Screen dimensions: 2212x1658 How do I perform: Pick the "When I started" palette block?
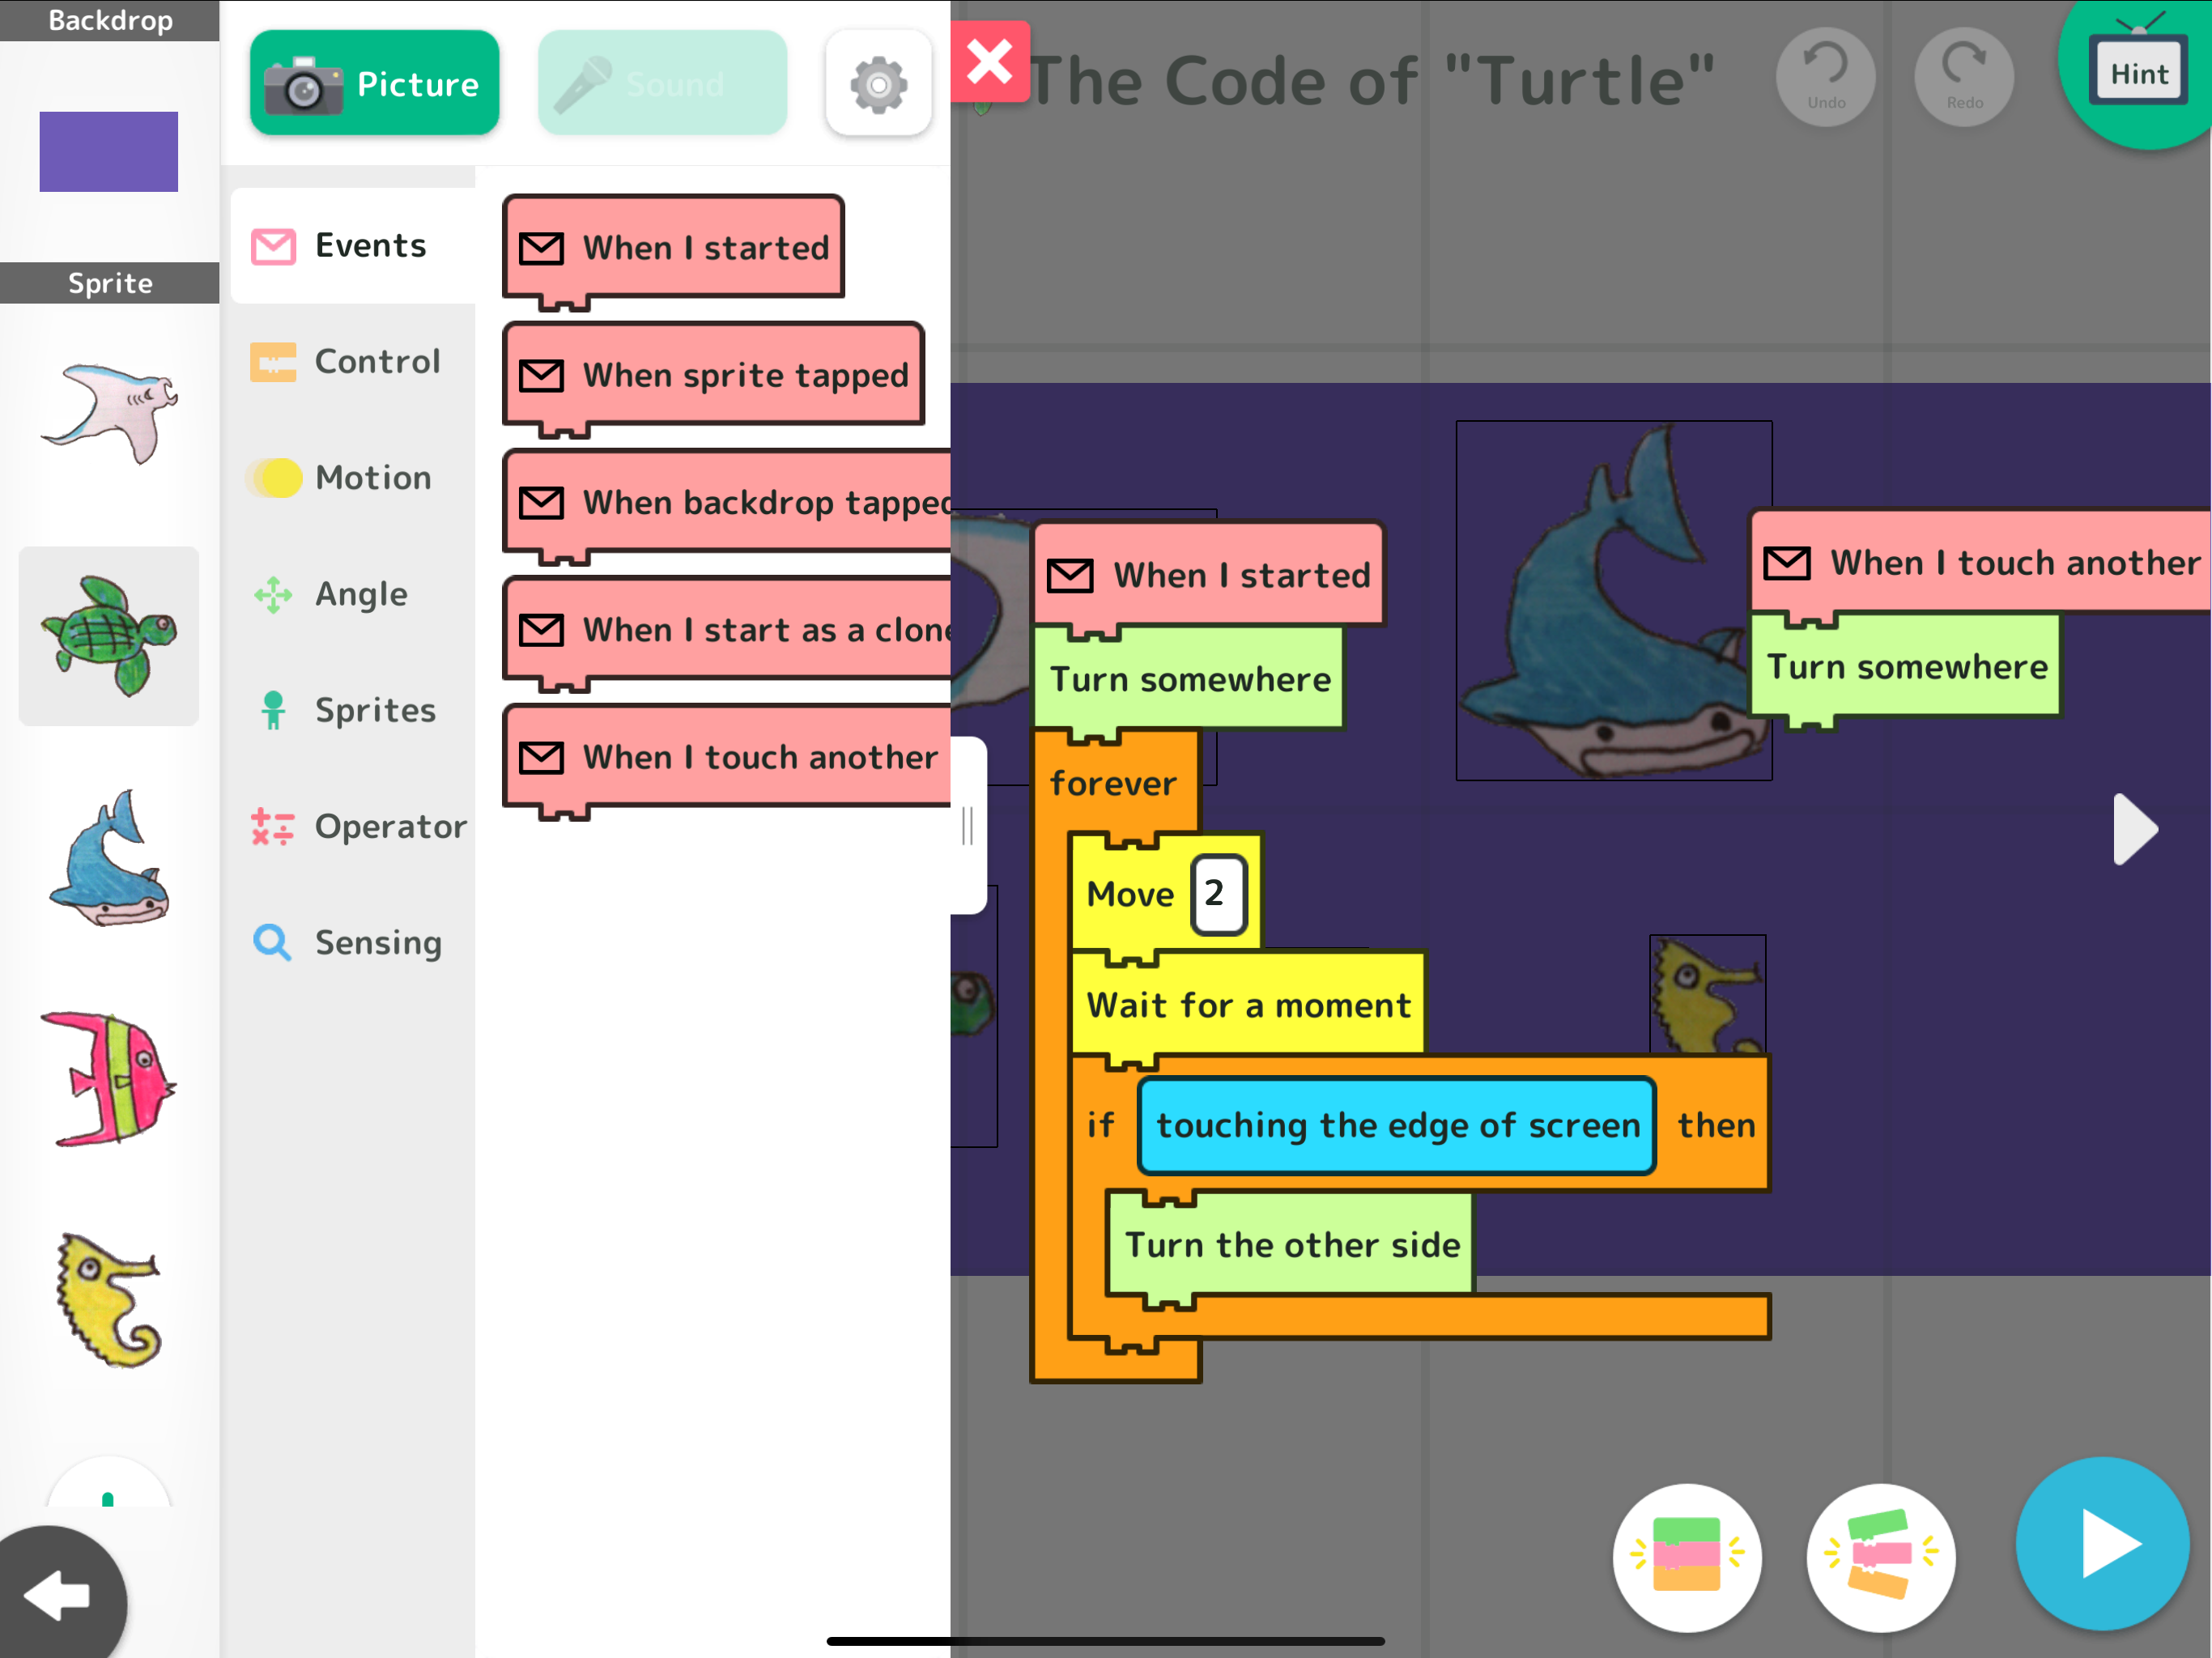673,247
